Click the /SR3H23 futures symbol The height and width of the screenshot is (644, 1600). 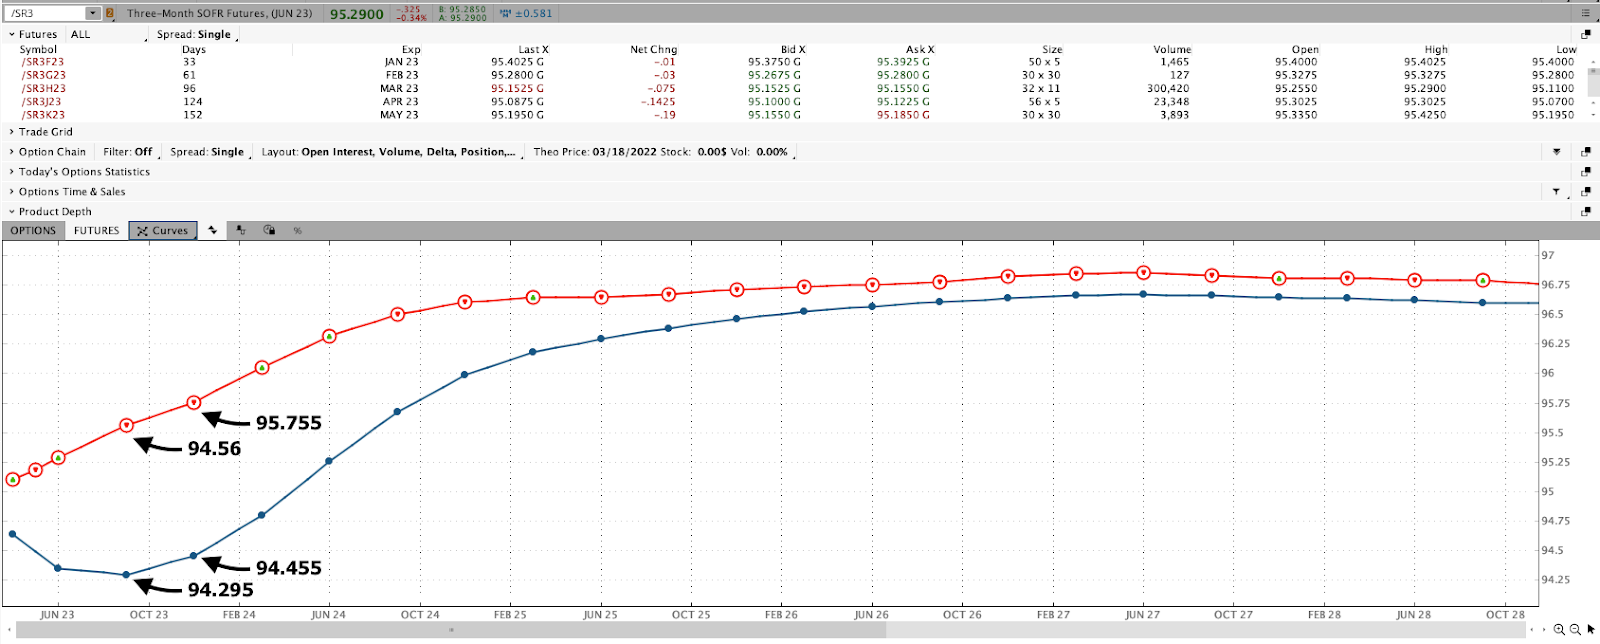44,88
